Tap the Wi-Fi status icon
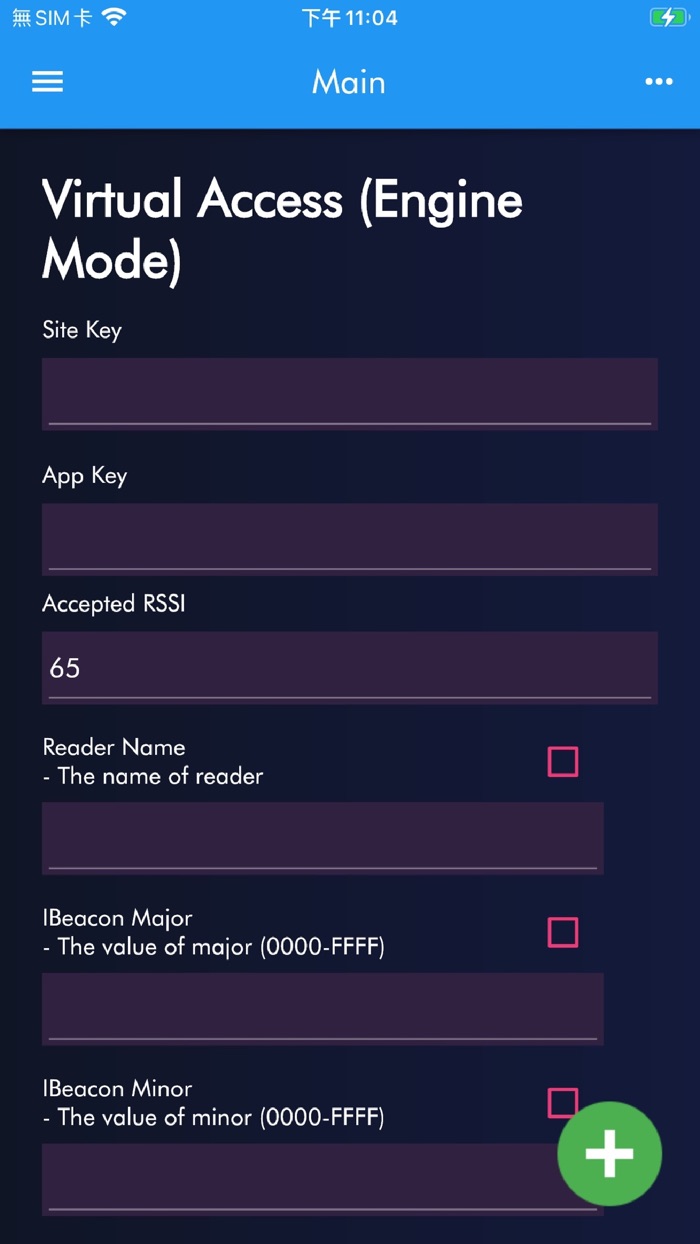700x1244 pixels. pyautogui.click(x=113, y=16)
